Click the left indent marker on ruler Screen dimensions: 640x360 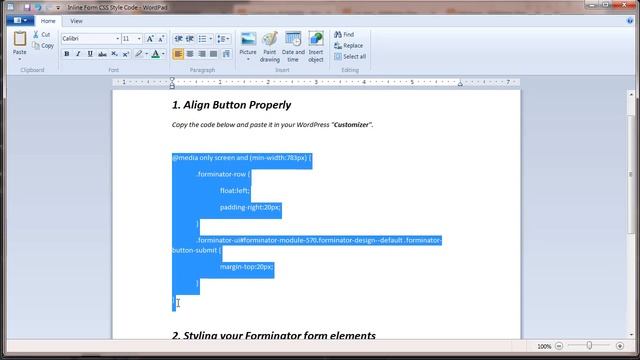(172, 83)
